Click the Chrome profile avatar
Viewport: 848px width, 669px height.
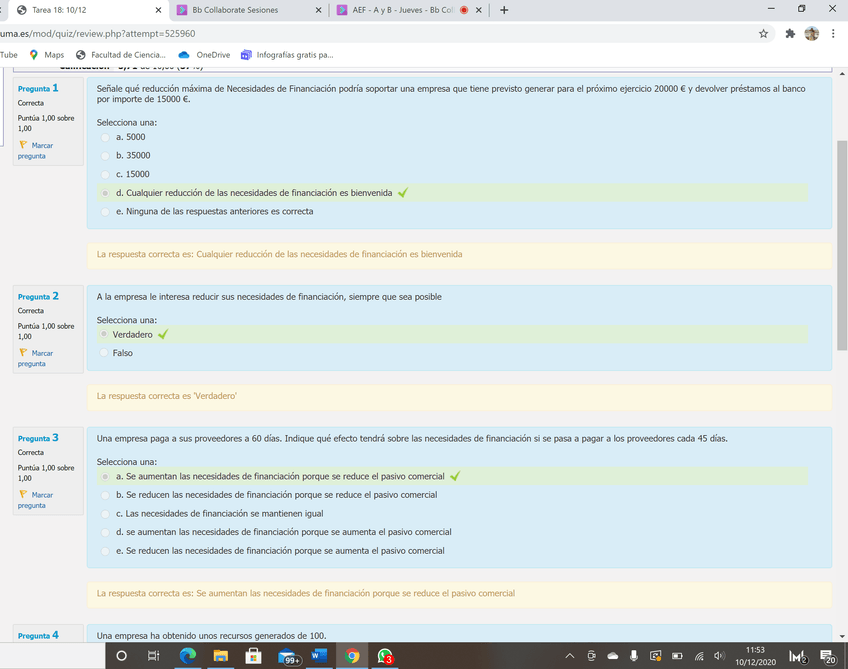click(811, 33)
